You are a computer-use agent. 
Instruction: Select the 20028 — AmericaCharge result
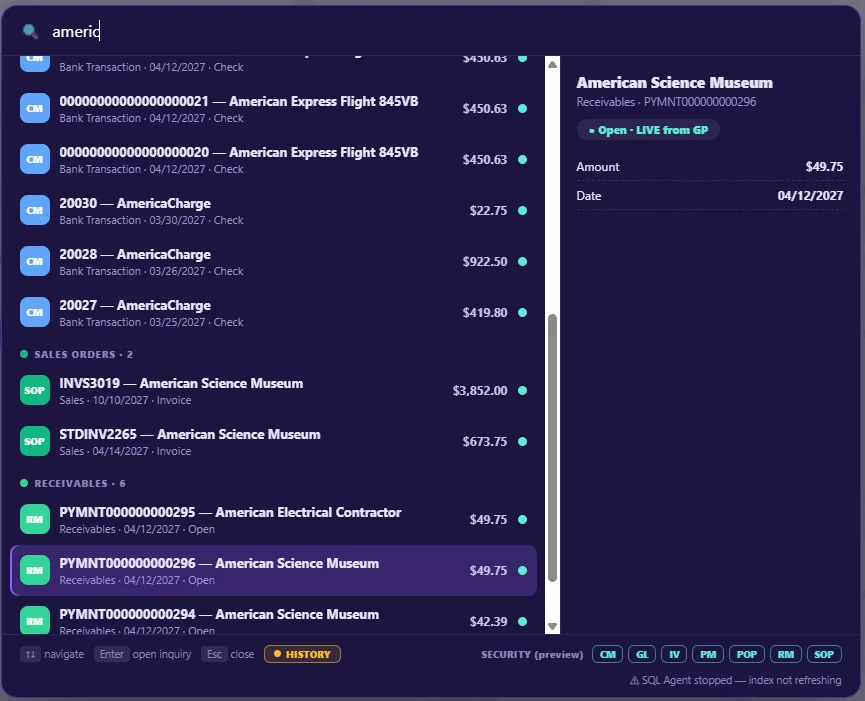click(x=274, y=261)
